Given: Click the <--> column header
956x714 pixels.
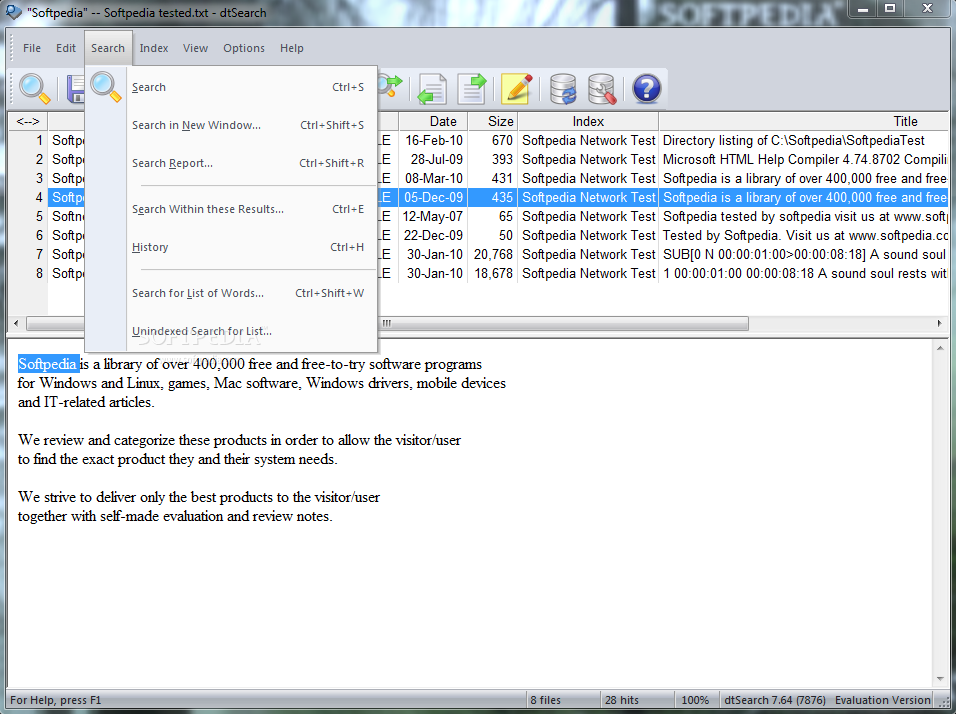Looking at the screenshot, I should tap(28, 121).
